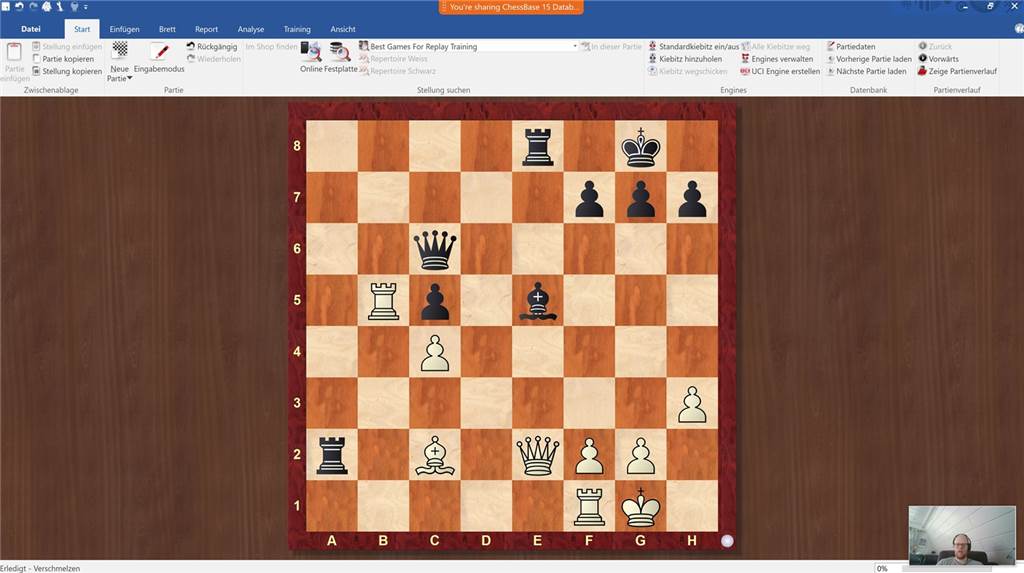Image resolution: width=1024 pixels, height=573 pixels.
Task: Click the white king on g1
Action: (641, 506)
